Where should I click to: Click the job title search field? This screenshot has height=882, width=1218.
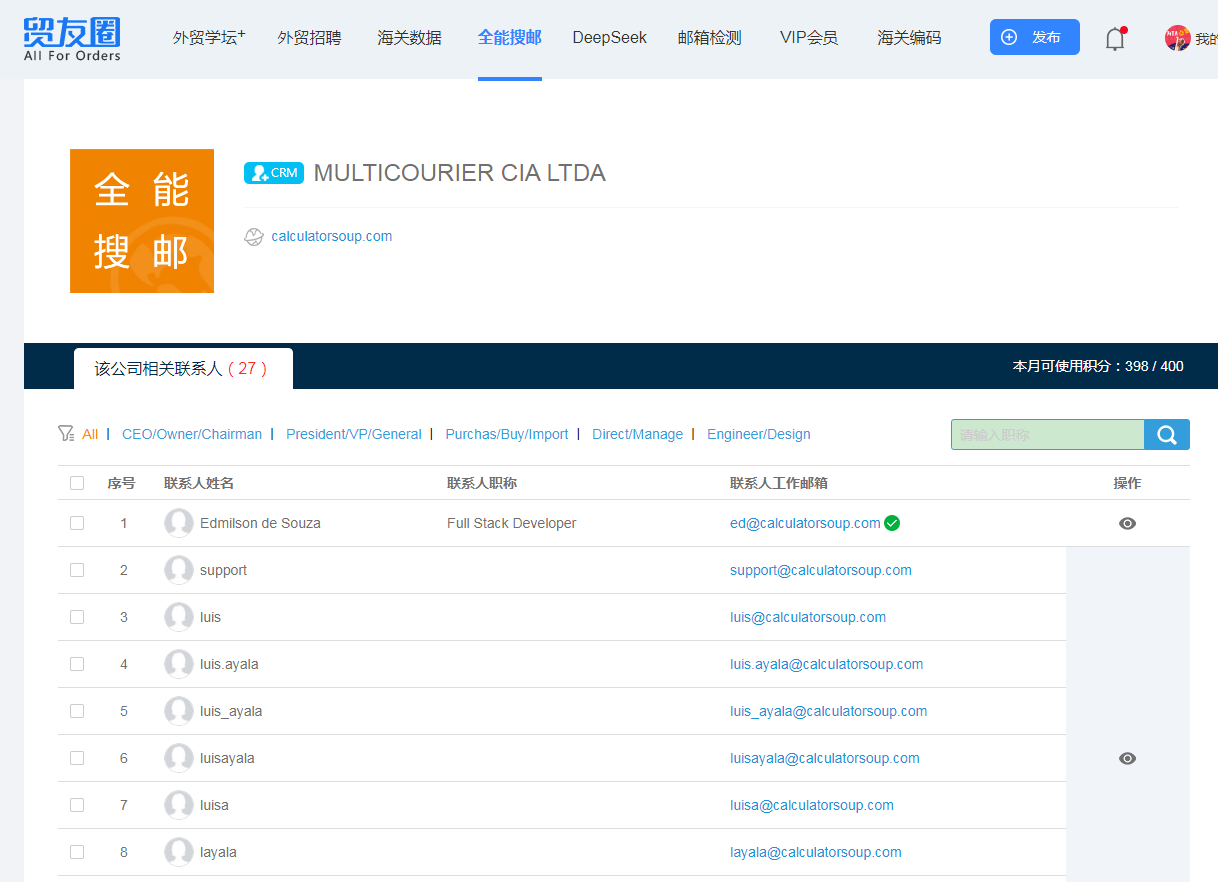pos(1047,435)
